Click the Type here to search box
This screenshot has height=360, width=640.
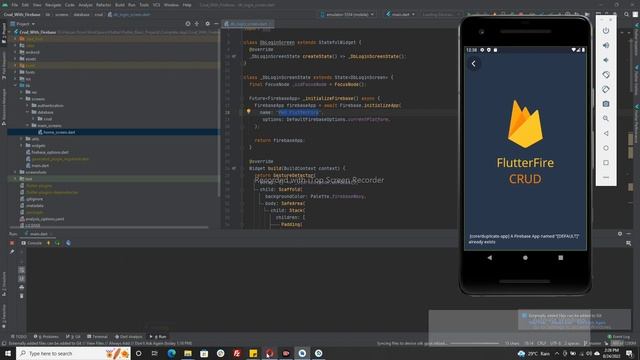click(73, 353)
